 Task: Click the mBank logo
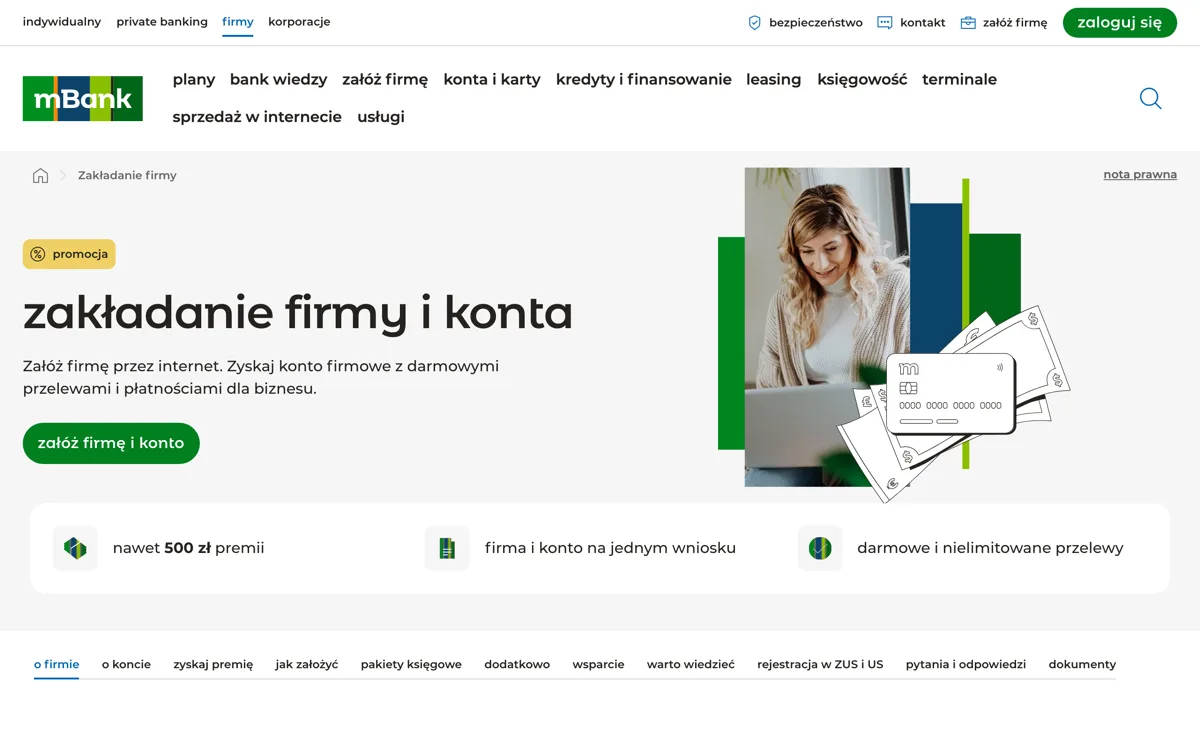(83, 98)
